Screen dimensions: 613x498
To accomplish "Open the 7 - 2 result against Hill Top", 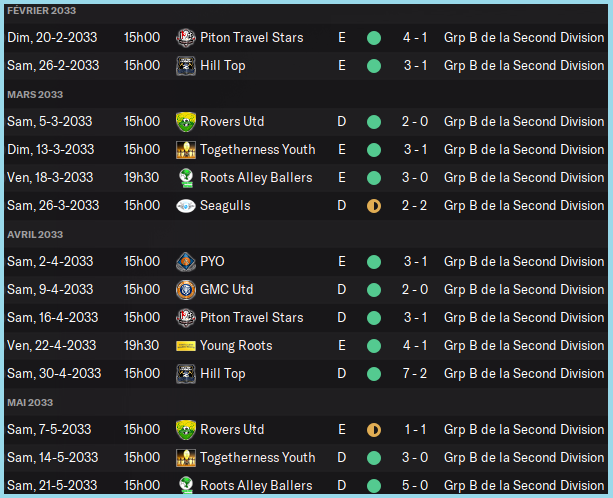I will (x=416, y=374).
